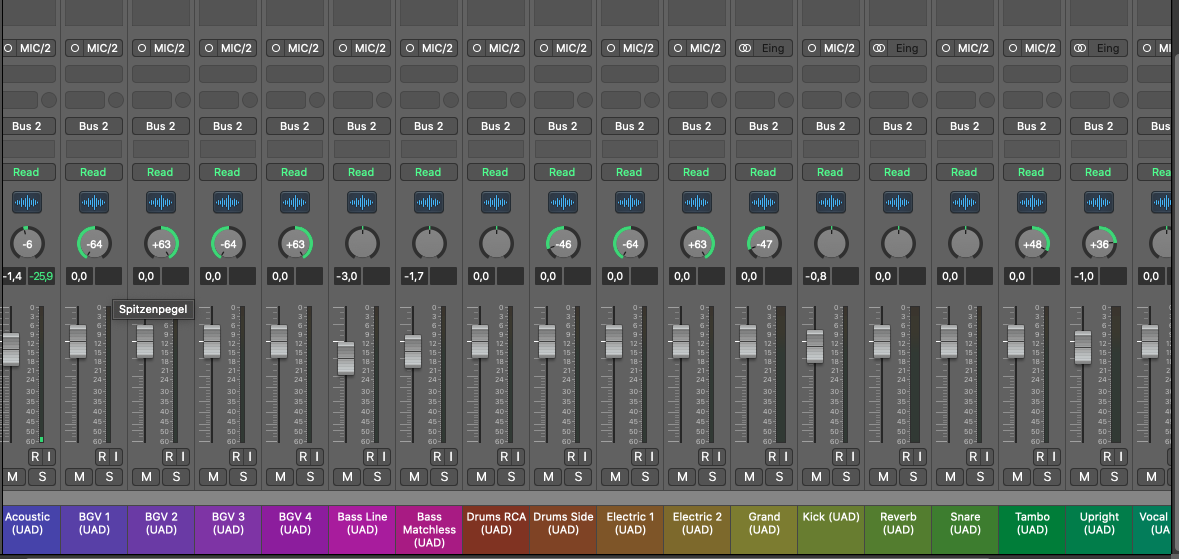Screen dimensions: 1179x559
Task: Click the Bass Matchless gain field -1,7
Action: 414,276
